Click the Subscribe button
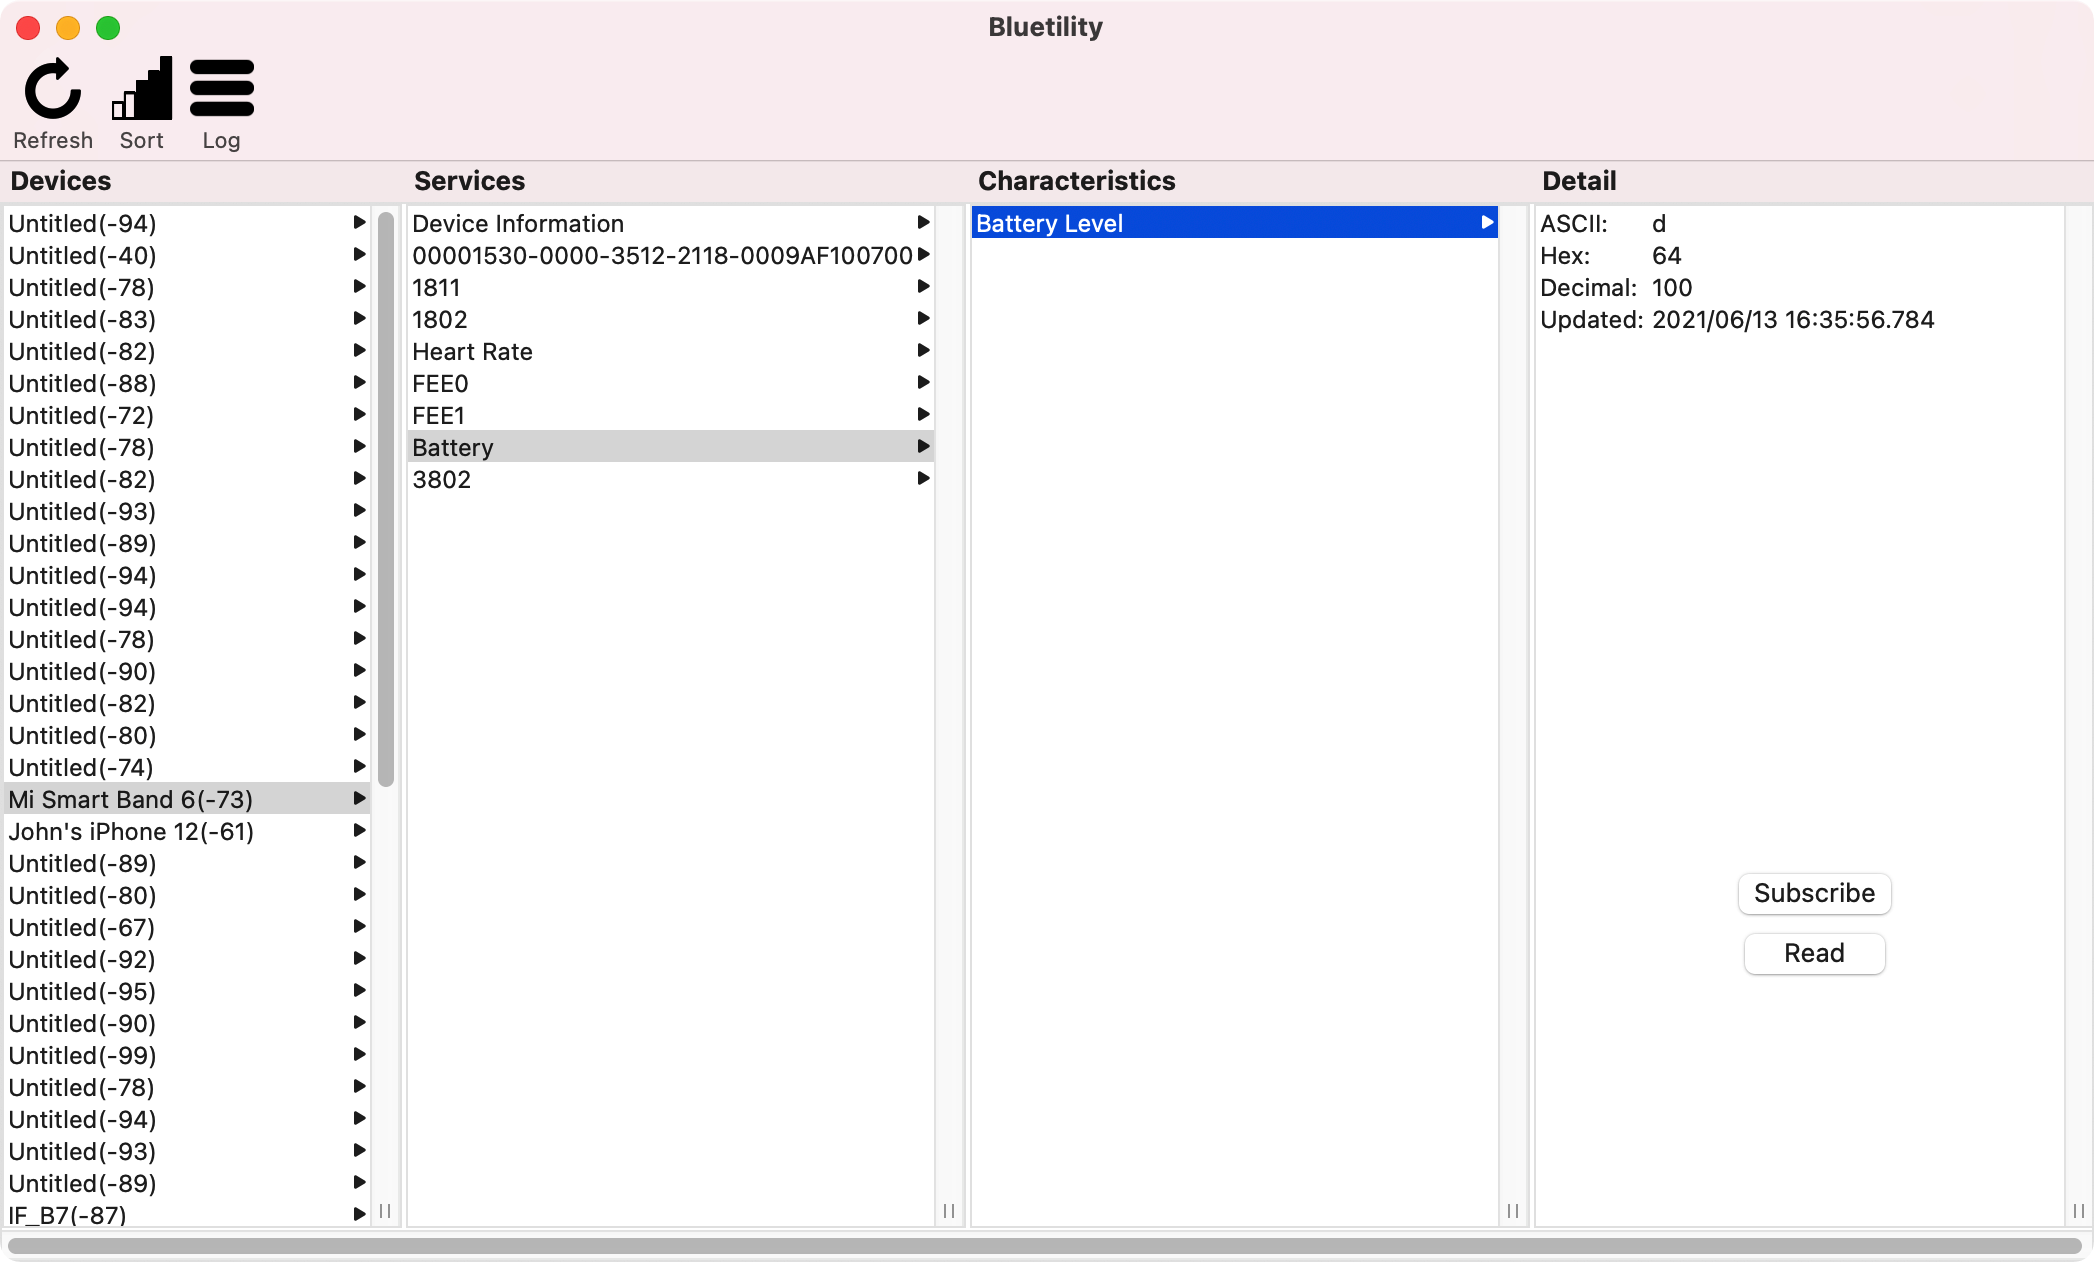Screen dimensions: 2094x1262 [x=1814, y=893]
